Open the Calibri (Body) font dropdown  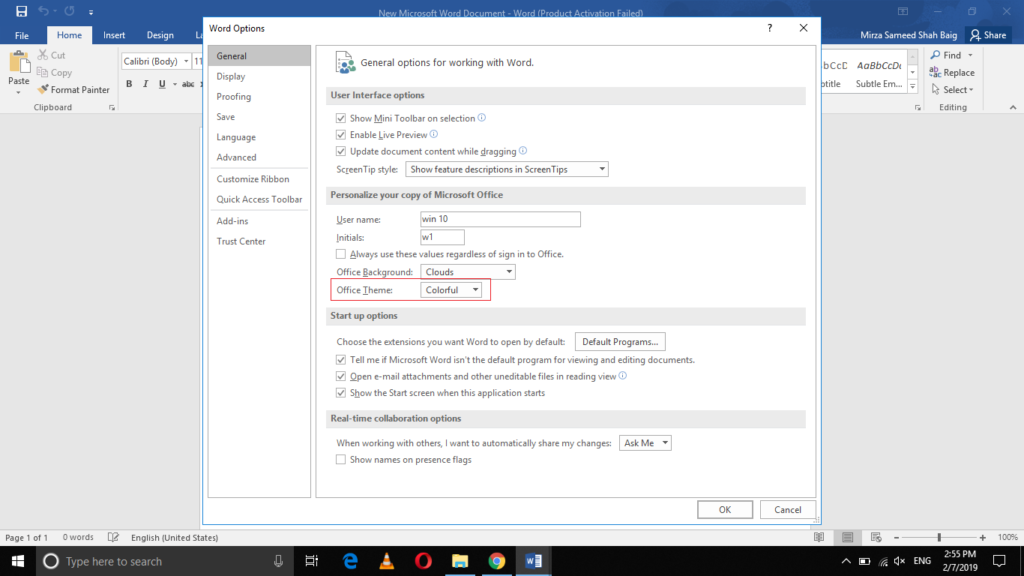[x=186, y=61]
